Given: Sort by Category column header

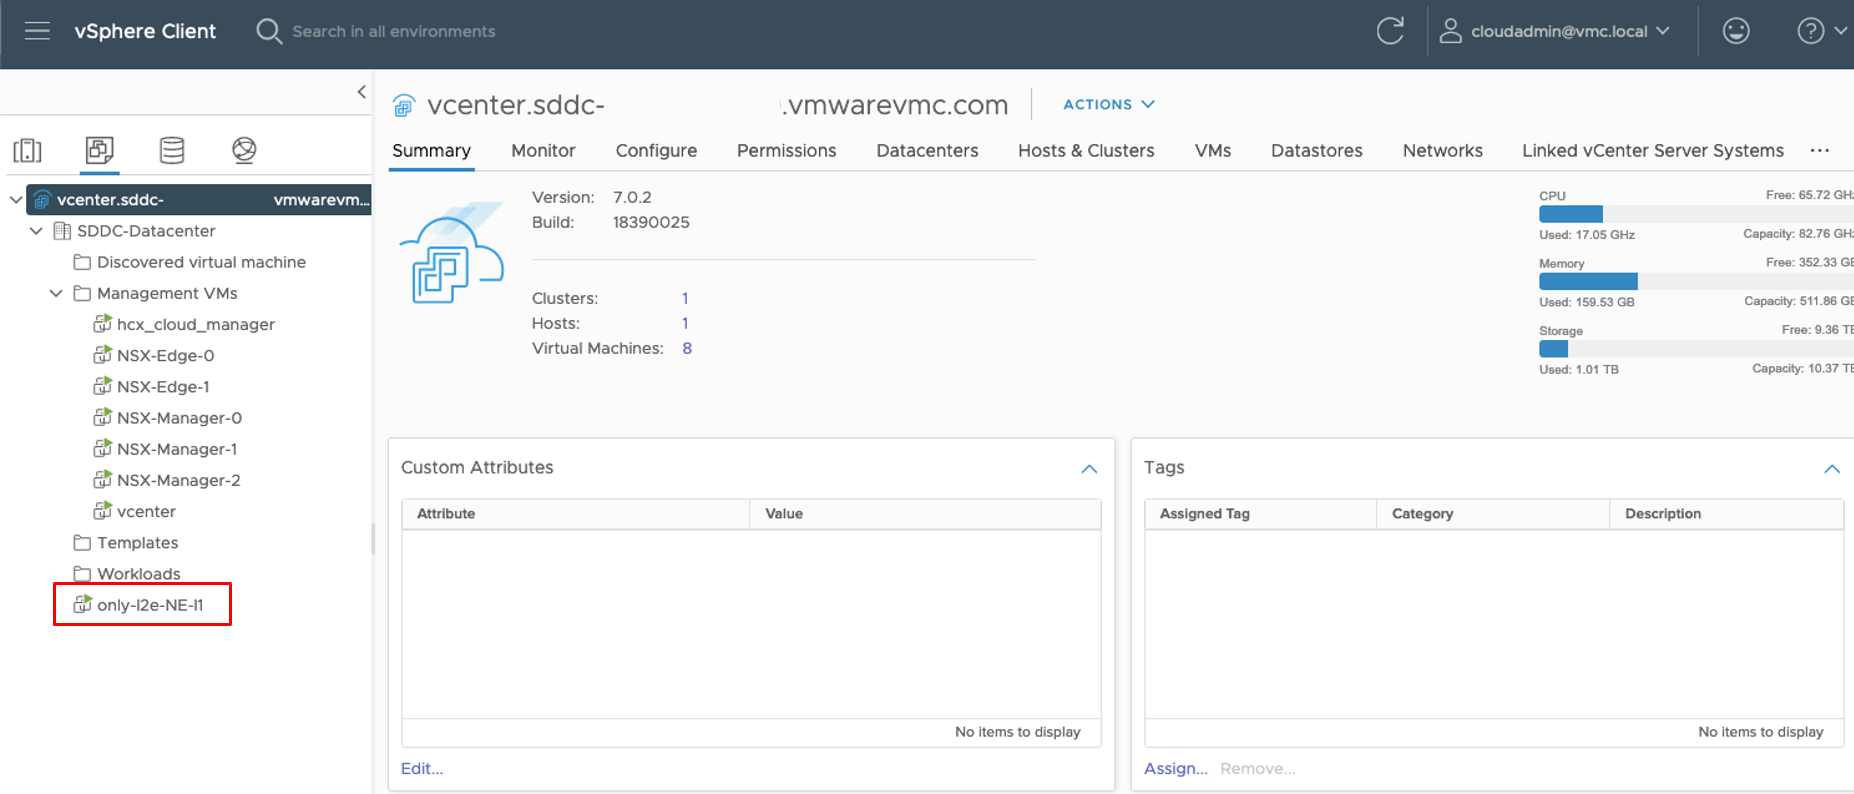Looking at the screenshot, I should [1493, 513].
